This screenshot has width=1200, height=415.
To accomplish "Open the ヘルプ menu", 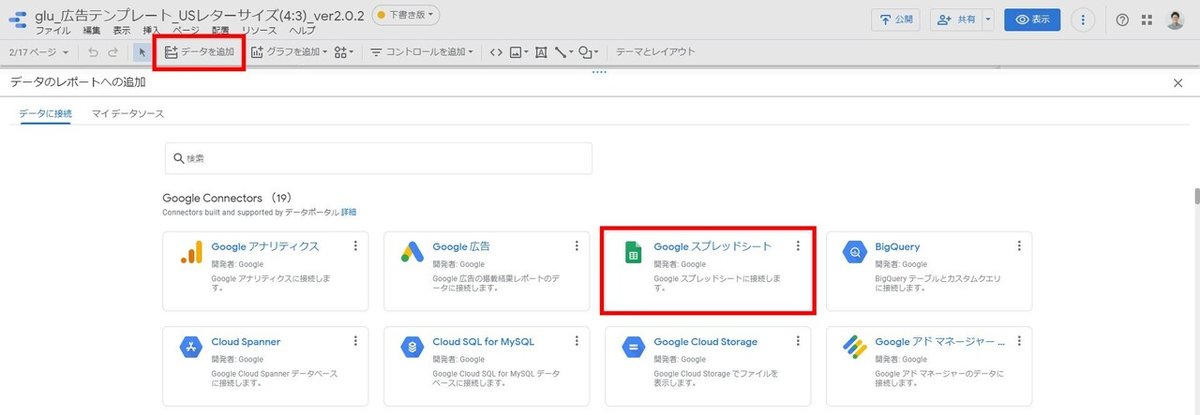I will (302, 31).
